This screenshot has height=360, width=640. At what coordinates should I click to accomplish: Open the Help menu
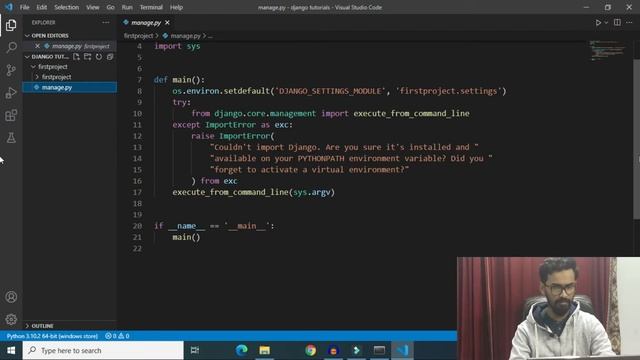tap(176, 7)
